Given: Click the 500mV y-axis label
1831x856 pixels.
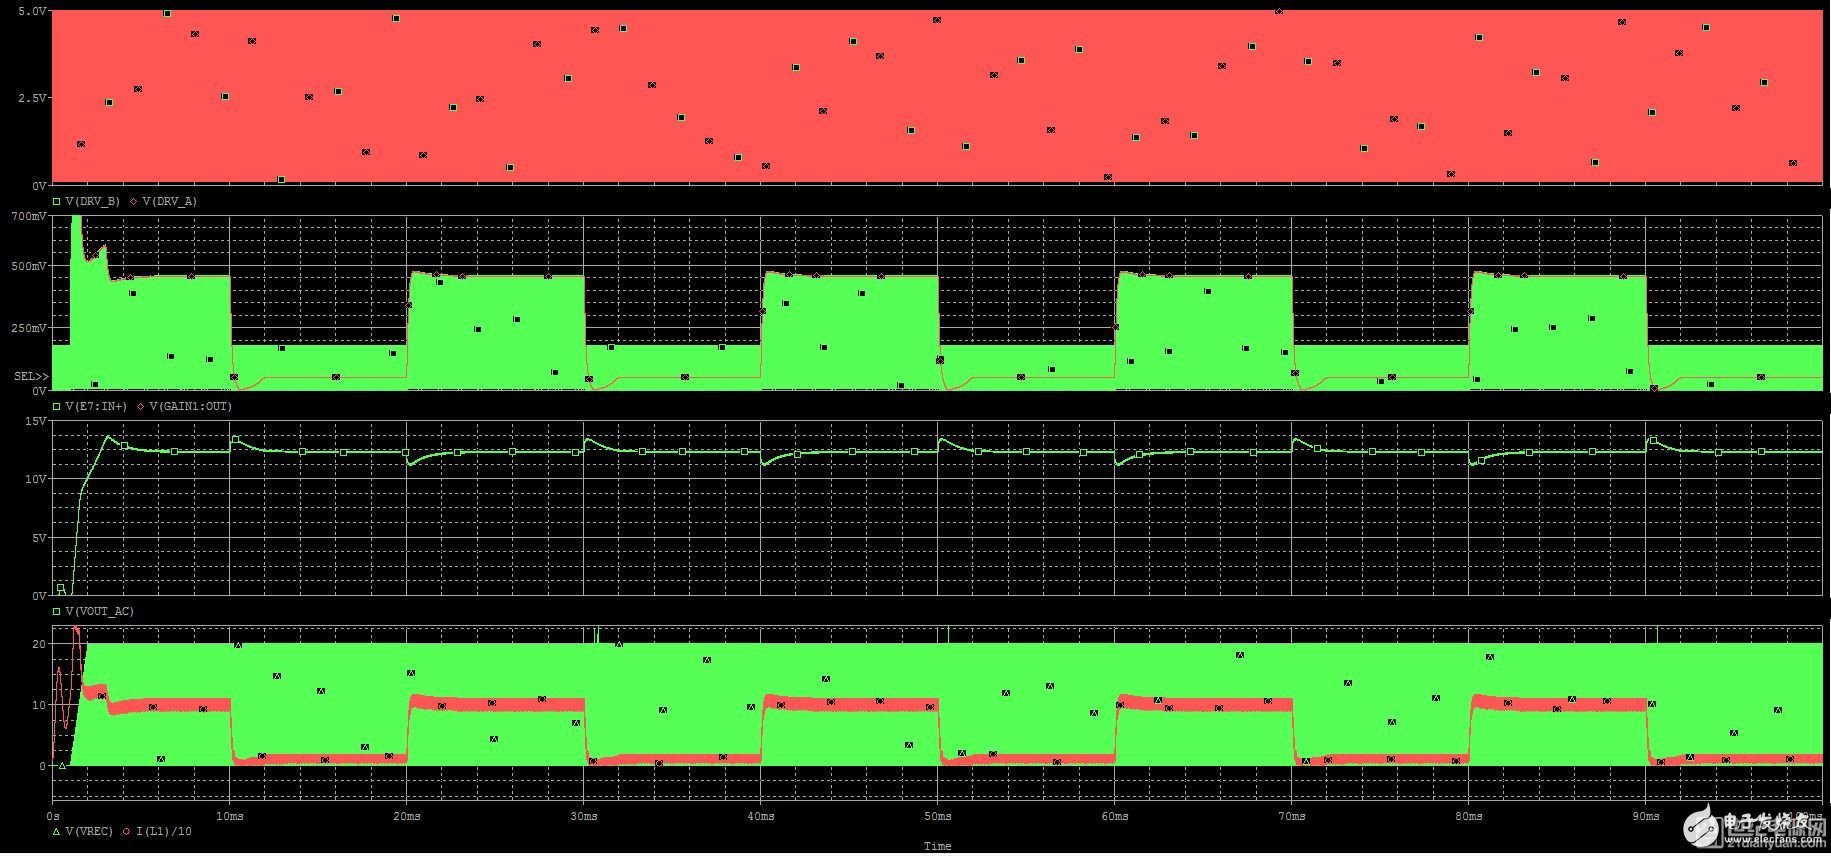Looking at the screenshot, I should (28, 267).
